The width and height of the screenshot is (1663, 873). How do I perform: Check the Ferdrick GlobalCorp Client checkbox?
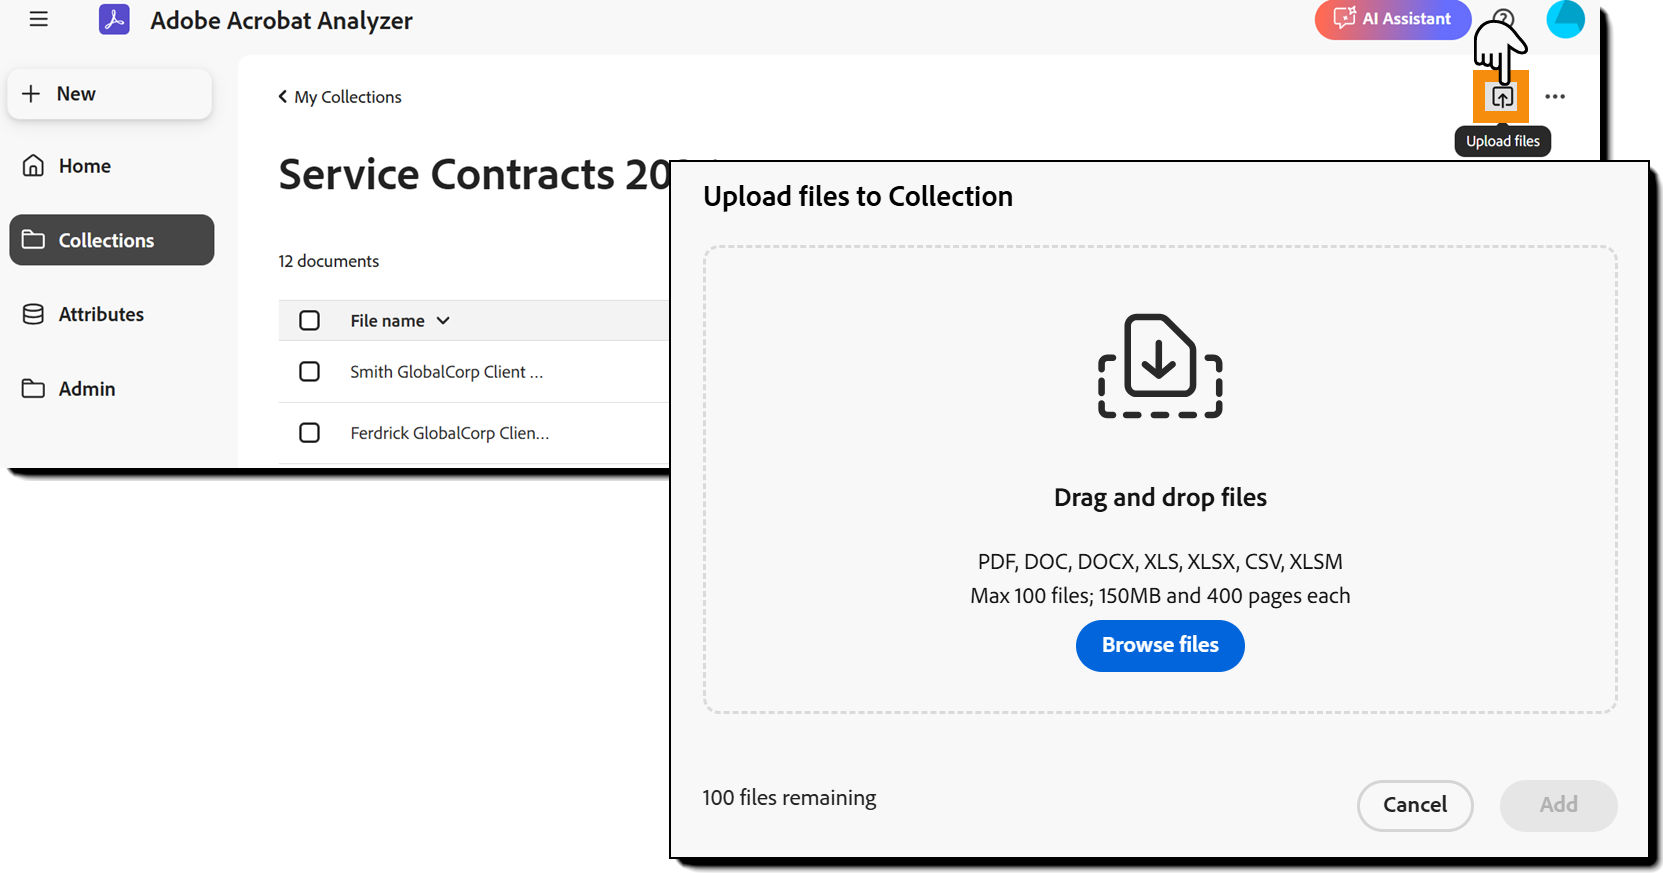click(310, 432)
